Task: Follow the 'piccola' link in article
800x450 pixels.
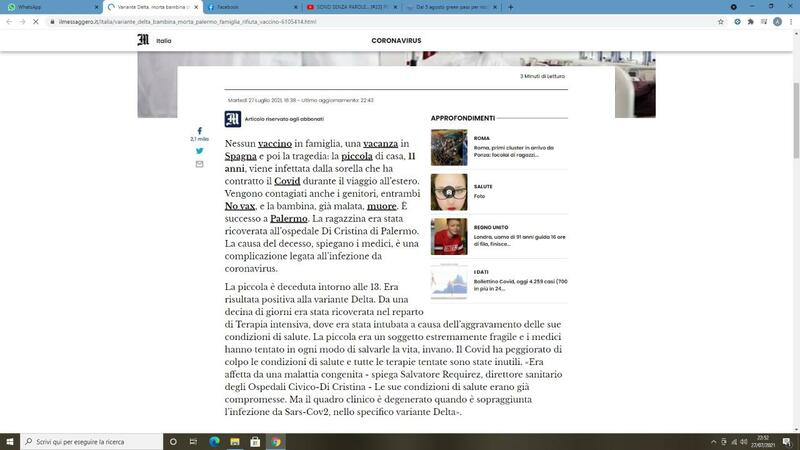Action: (x=357, y=156)
